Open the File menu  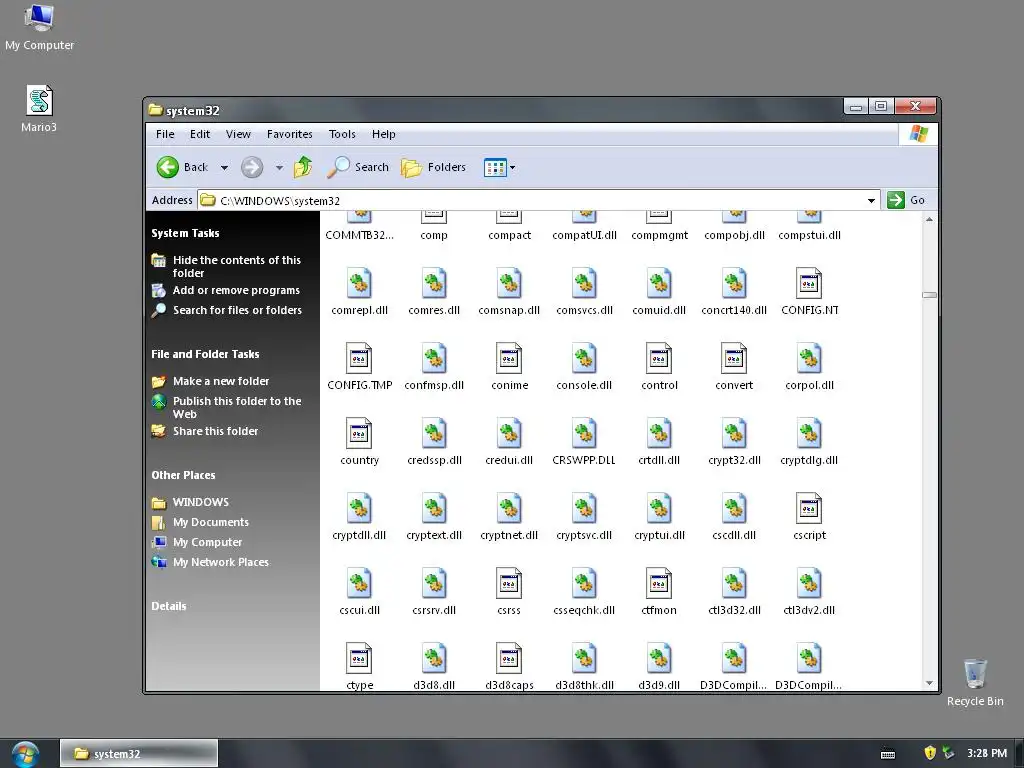coord(165,134)
